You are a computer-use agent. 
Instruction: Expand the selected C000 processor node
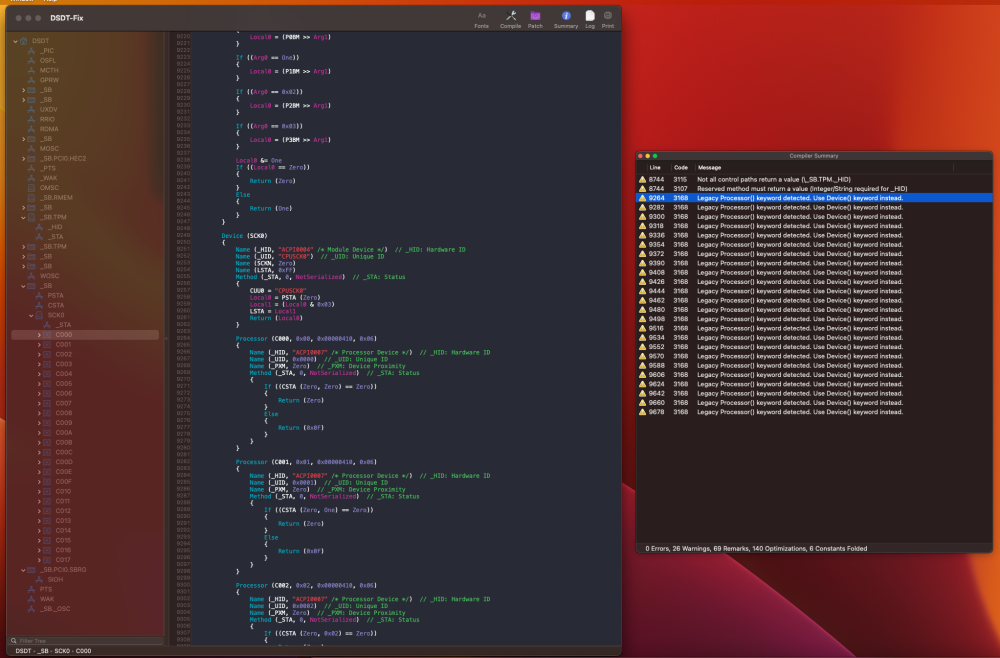tap(39, 335)
